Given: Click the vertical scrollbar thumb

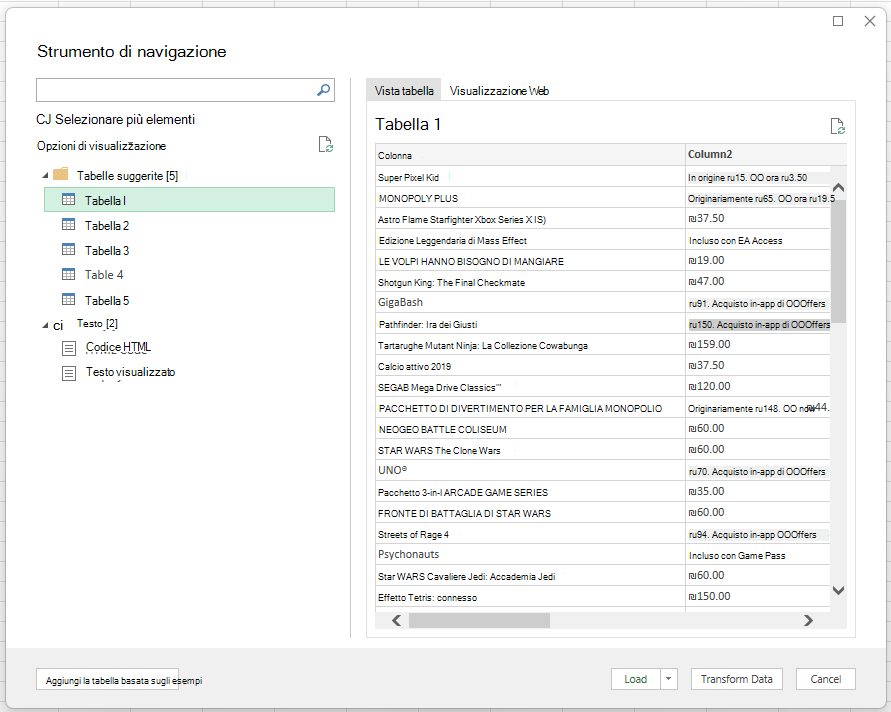Looking at the screenshot, I should (838, 261).
